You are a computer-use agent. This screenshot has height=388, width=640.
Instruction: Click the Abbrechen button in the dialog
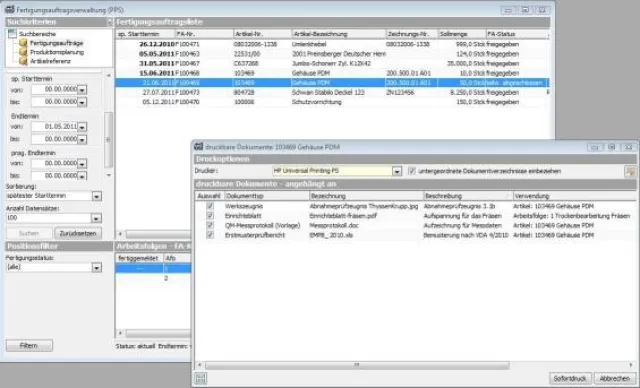(615, 379)
